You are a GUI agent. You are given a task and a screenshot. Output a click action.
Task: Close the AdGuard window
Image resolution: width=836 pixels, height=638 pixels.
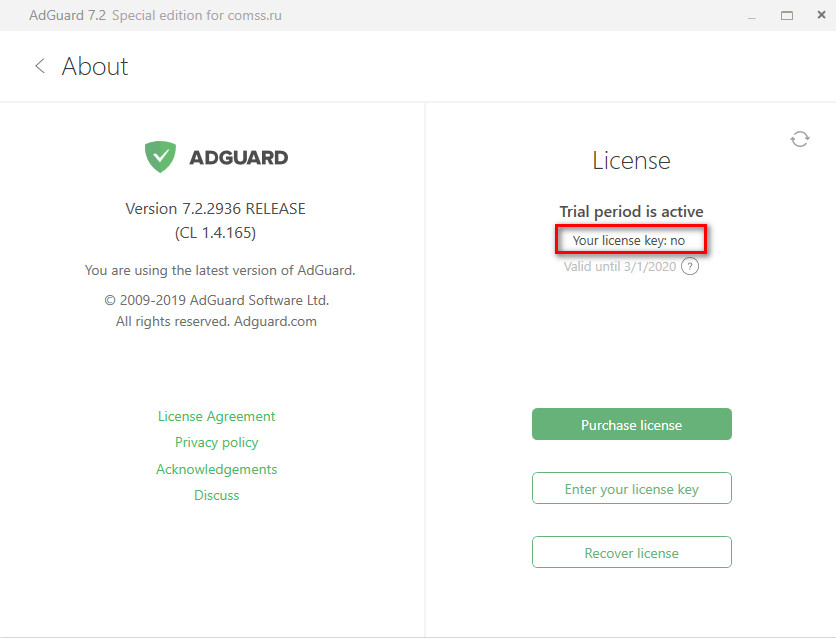[x=821, y=15]
